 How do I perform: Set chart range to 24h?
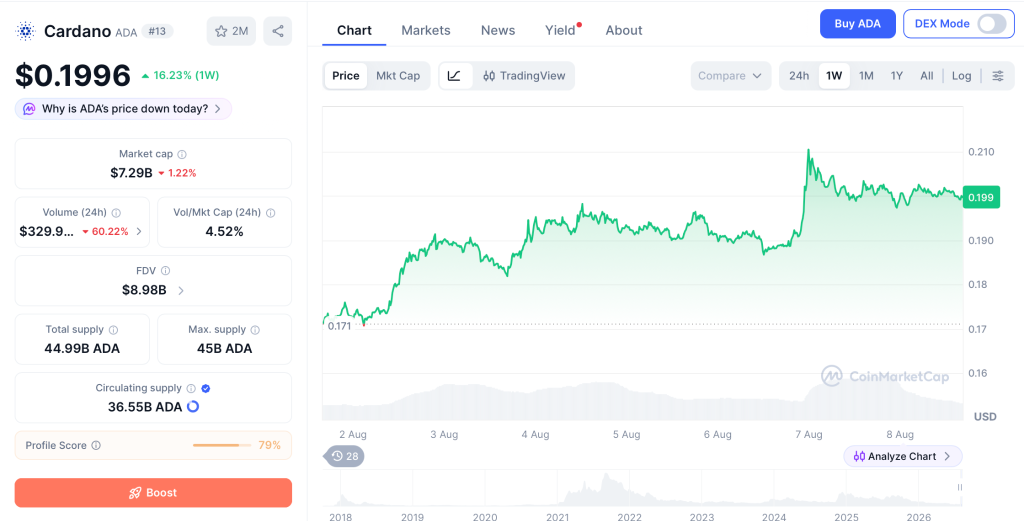point(799,76)
